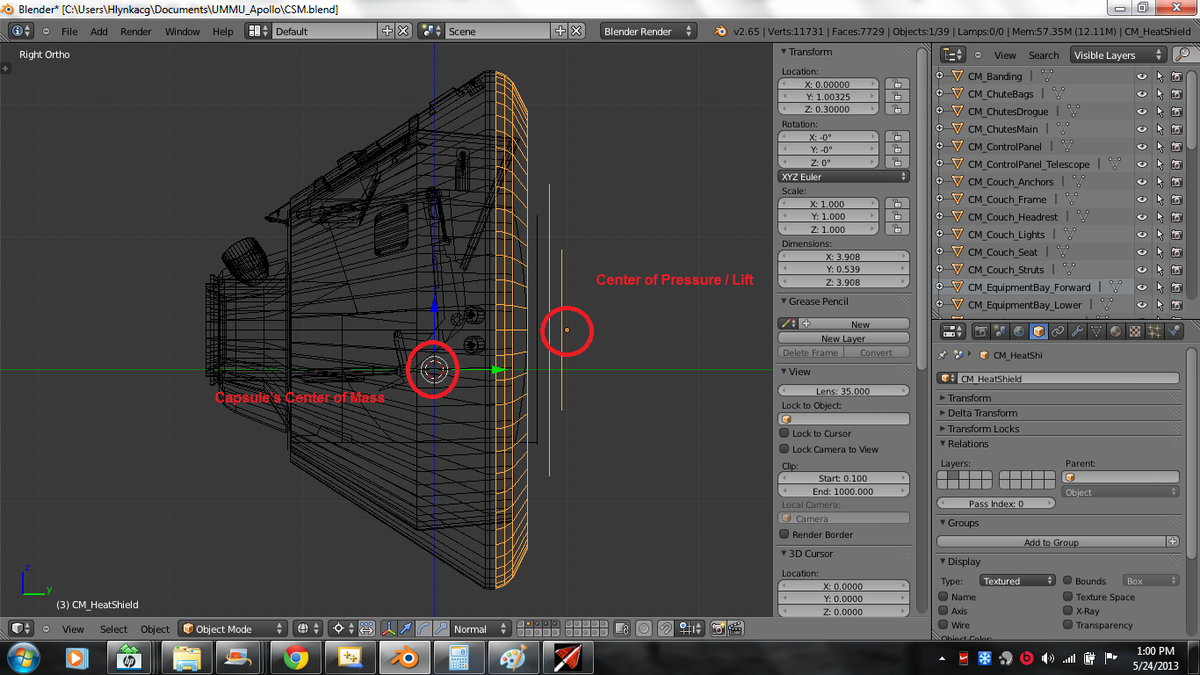This screenshot has width=1200, height=675.
Task: Open the Texture properties checker tab
Action: click(x=1135, y=331)
